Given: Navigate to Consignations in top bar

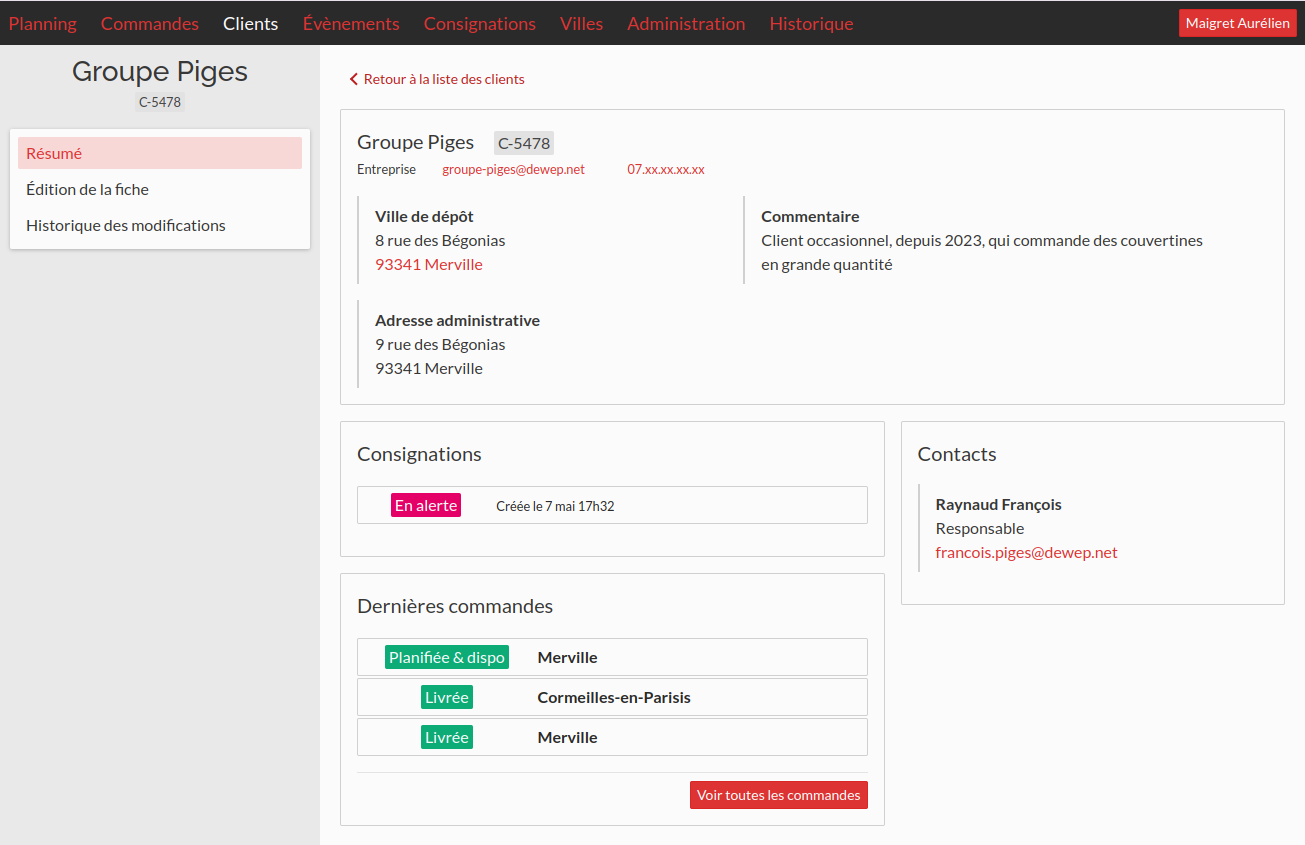Looking at the screenshot, I should [x=480, y=23].
